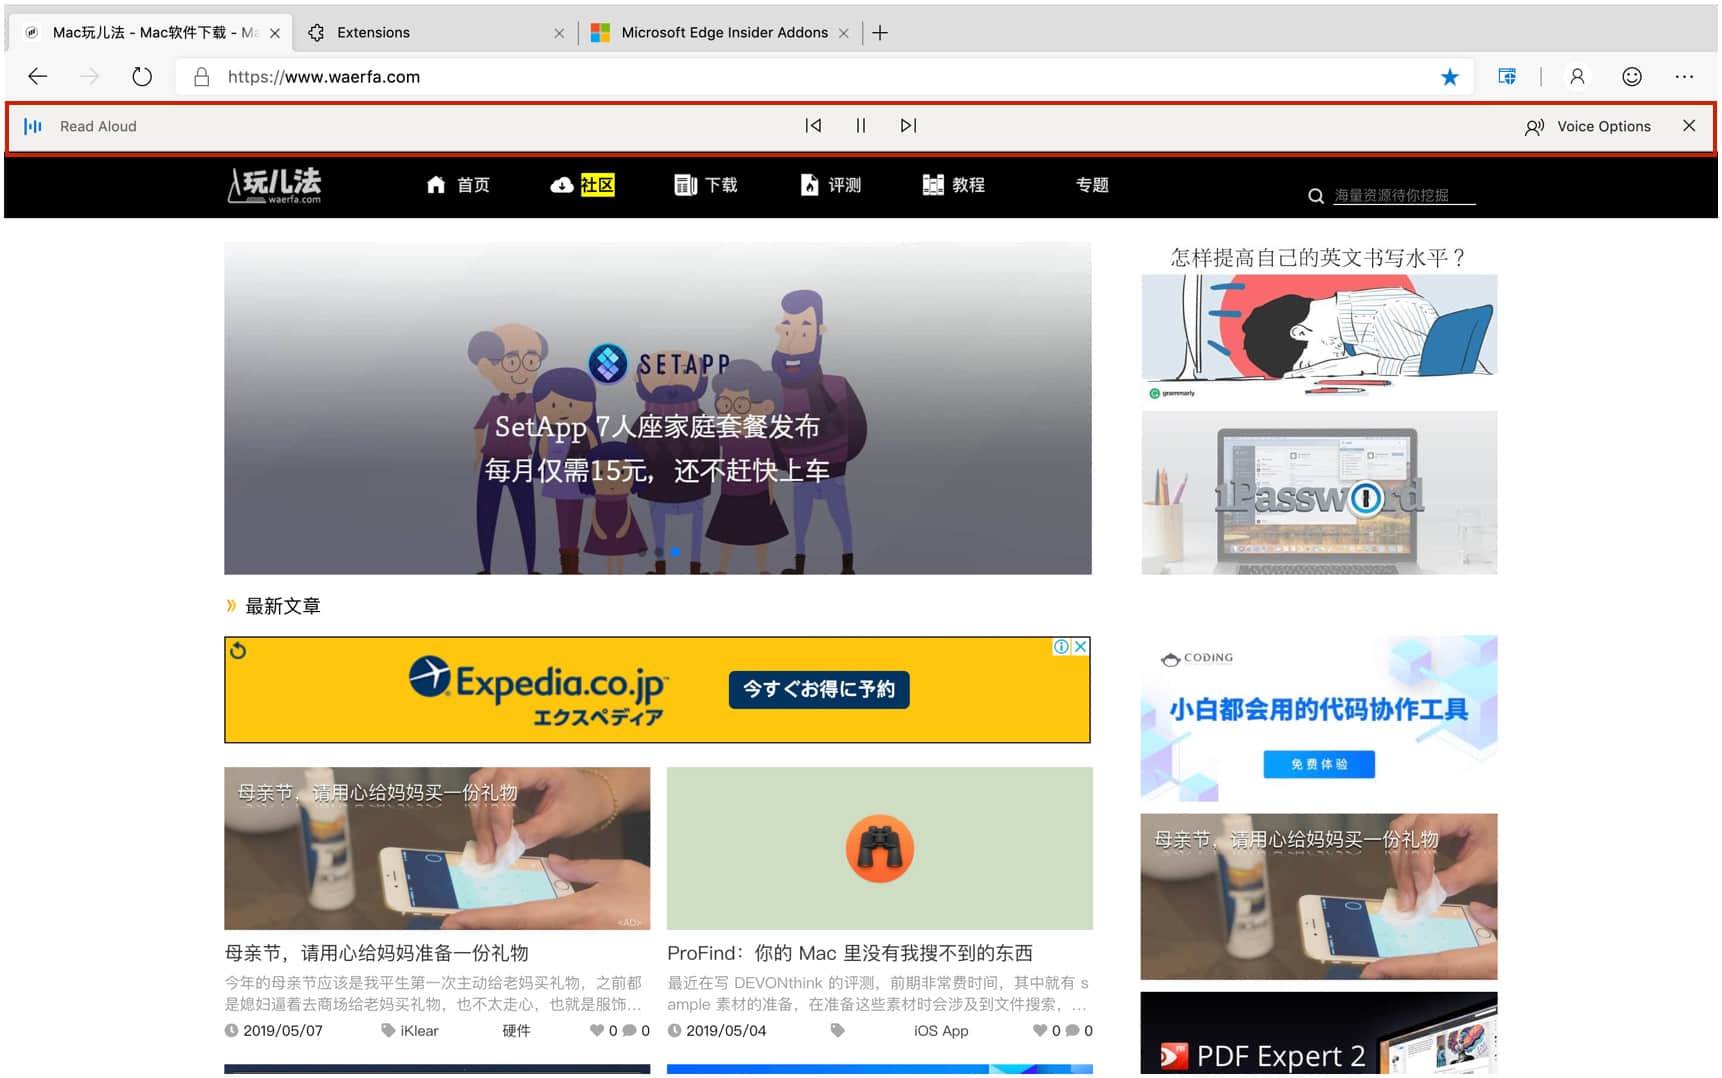Like the Mother's Day article heart icon
The image size is (1722, 1078).
(597, 1031)
